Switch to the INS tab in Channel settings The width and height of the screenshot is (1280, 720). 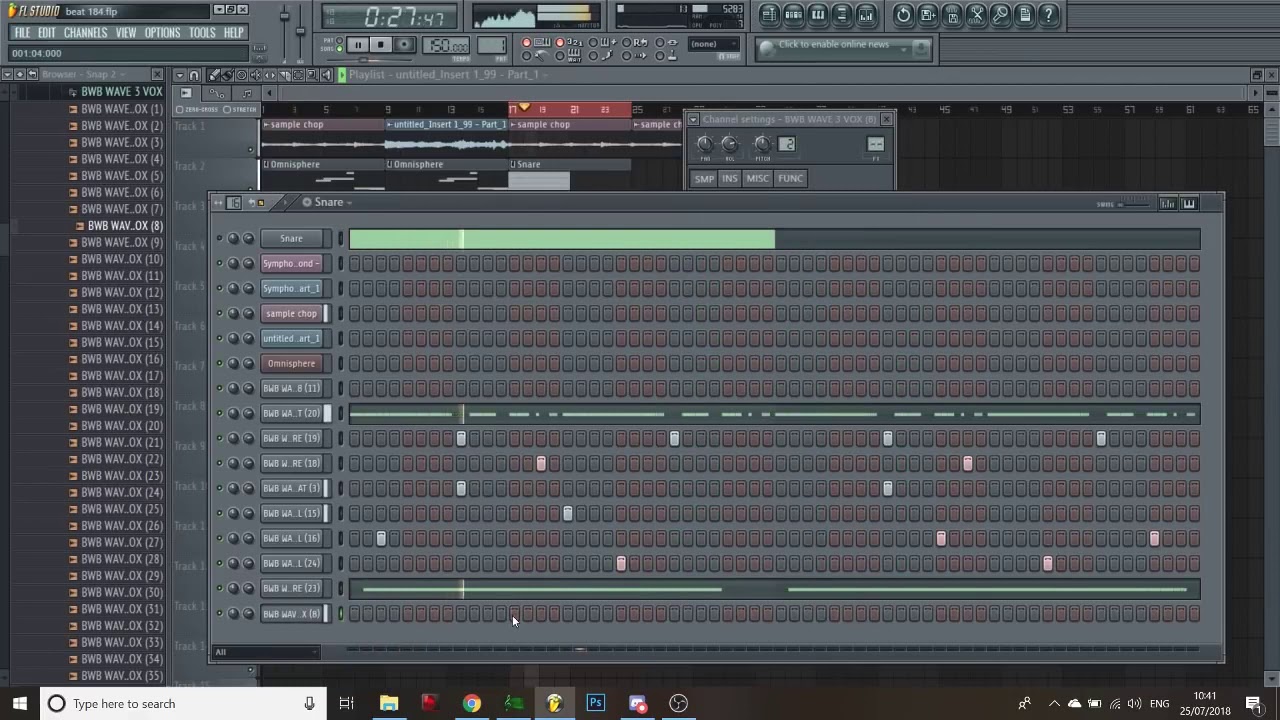coord(729,178)
